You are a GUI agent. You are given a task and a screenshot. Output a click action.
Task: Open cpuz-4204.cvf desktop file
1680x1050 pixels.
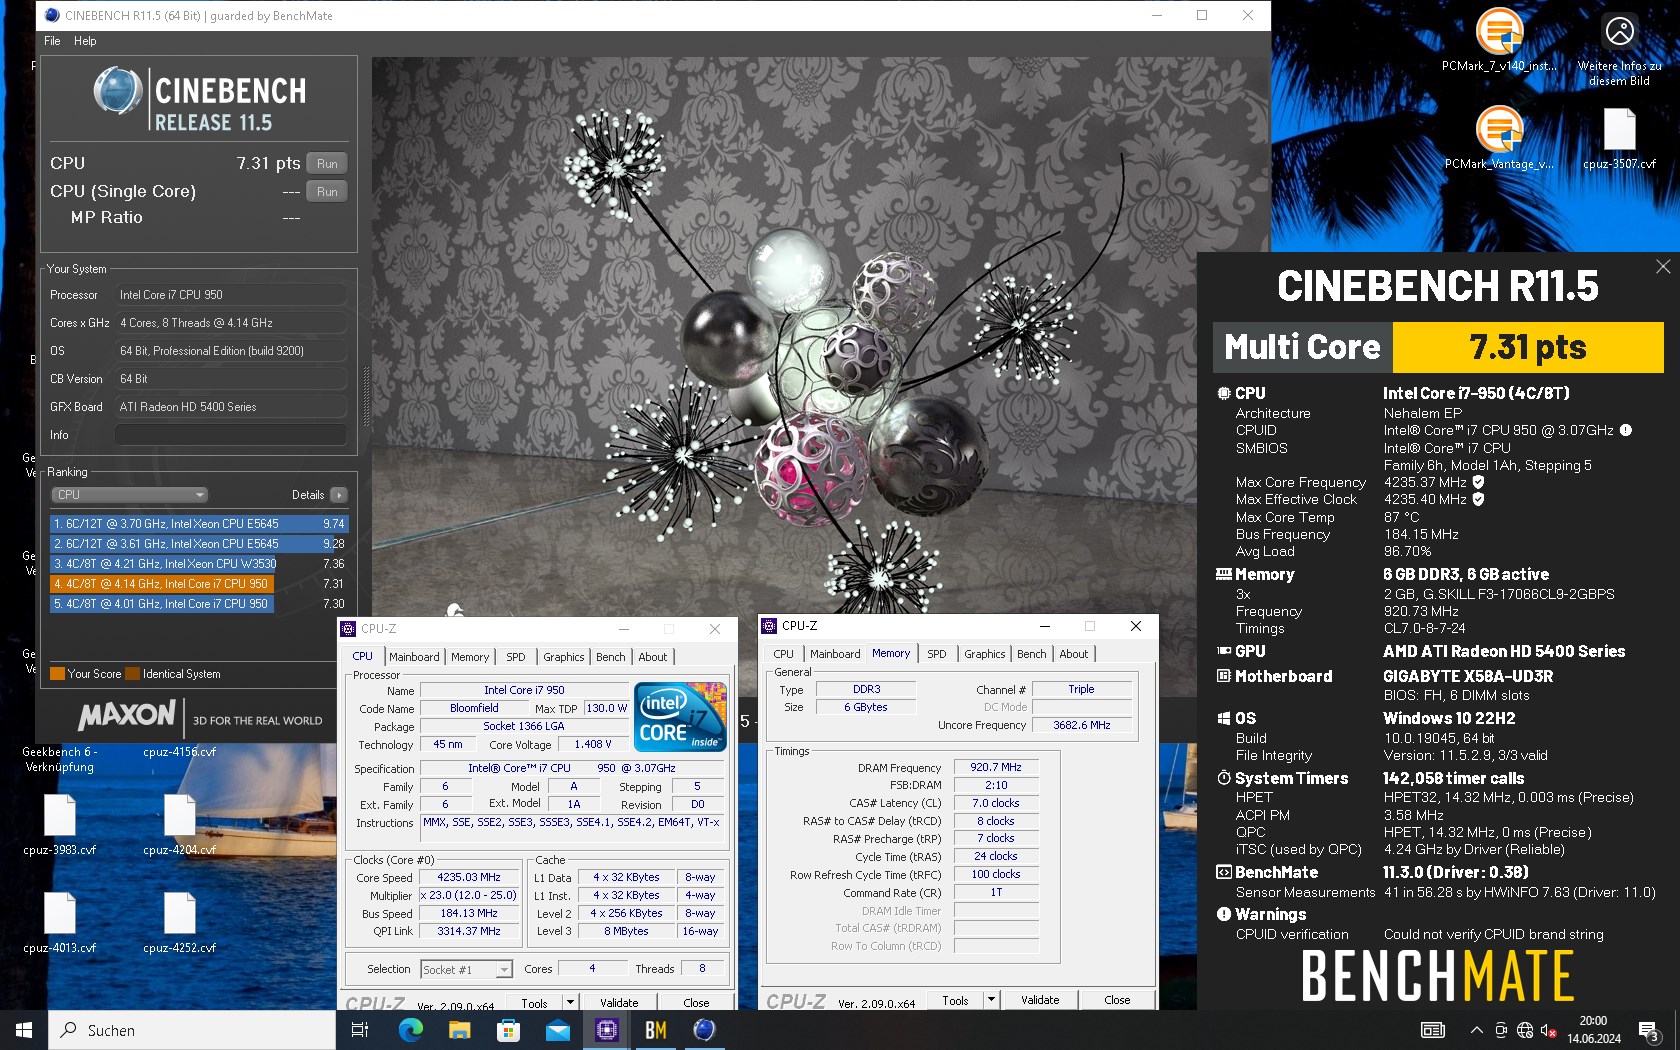[180, 825]
